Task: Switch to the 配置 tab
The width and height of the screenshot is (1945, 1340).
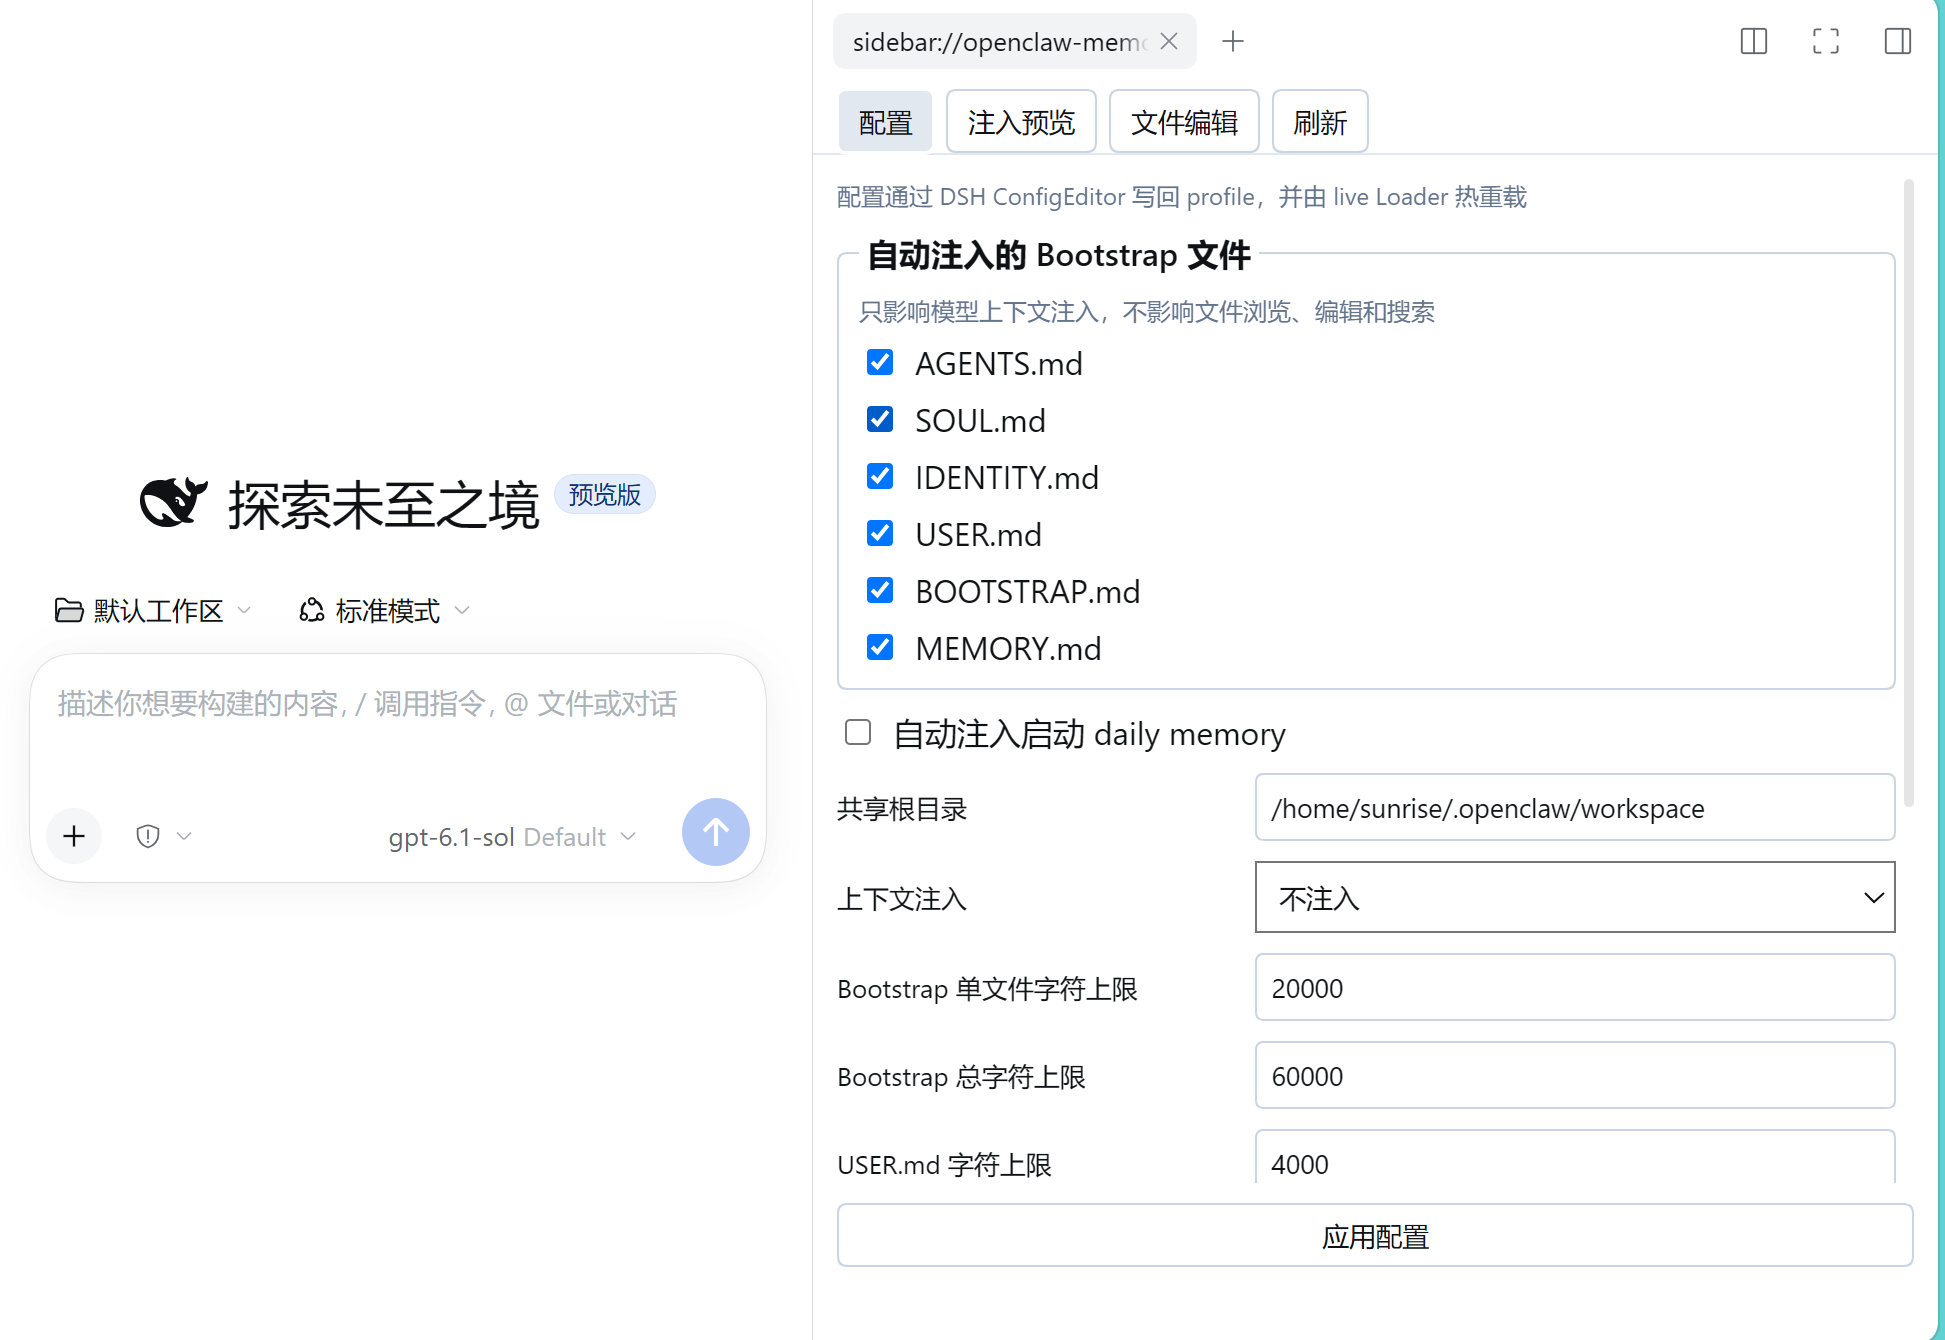Action: (885, 122)
